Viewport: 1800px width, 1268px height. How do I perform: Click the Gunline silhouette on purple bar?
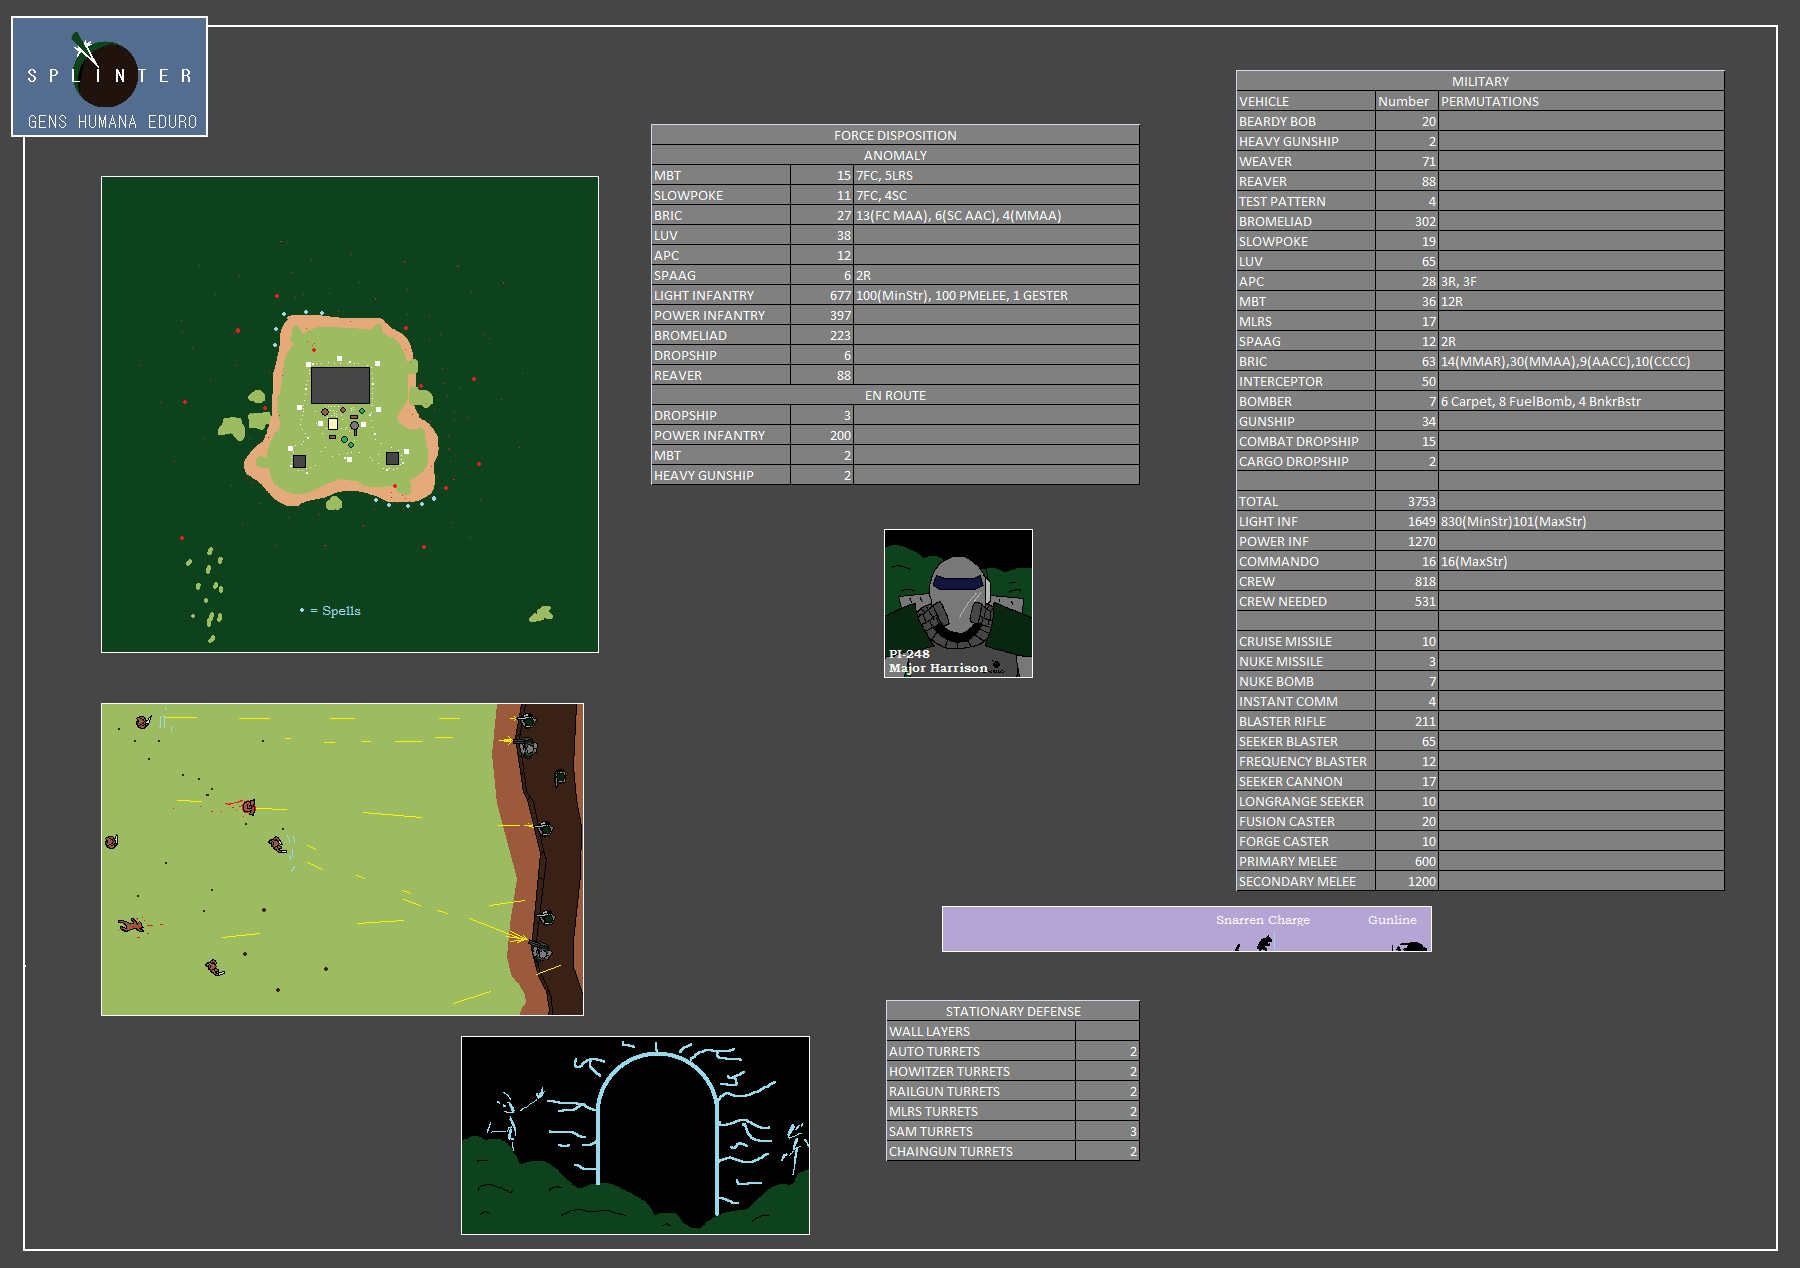pyautogui.click(x=1411, y=946)
